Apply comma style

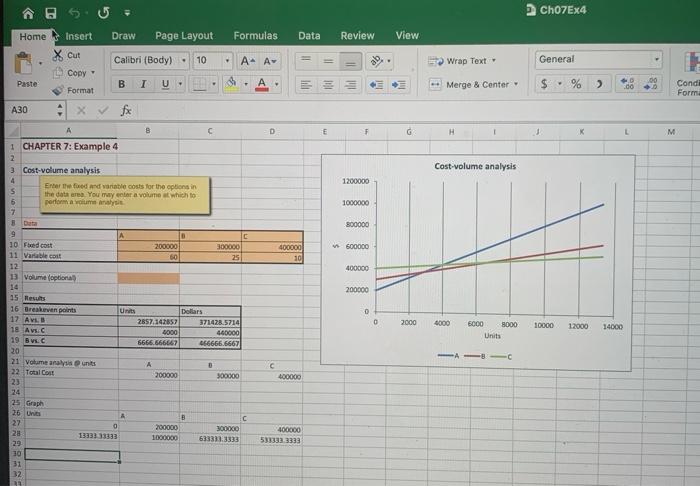600,83
